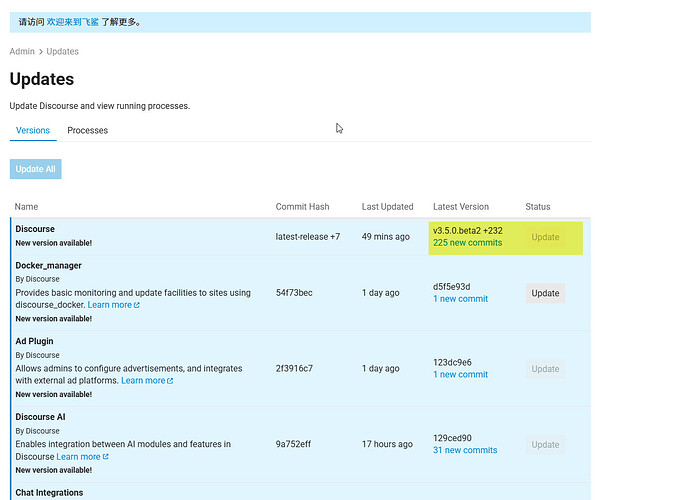Screen dimensions: 683x500
Task: Open Docker_manager 1 new commit link
Action: tap(460, 299)
